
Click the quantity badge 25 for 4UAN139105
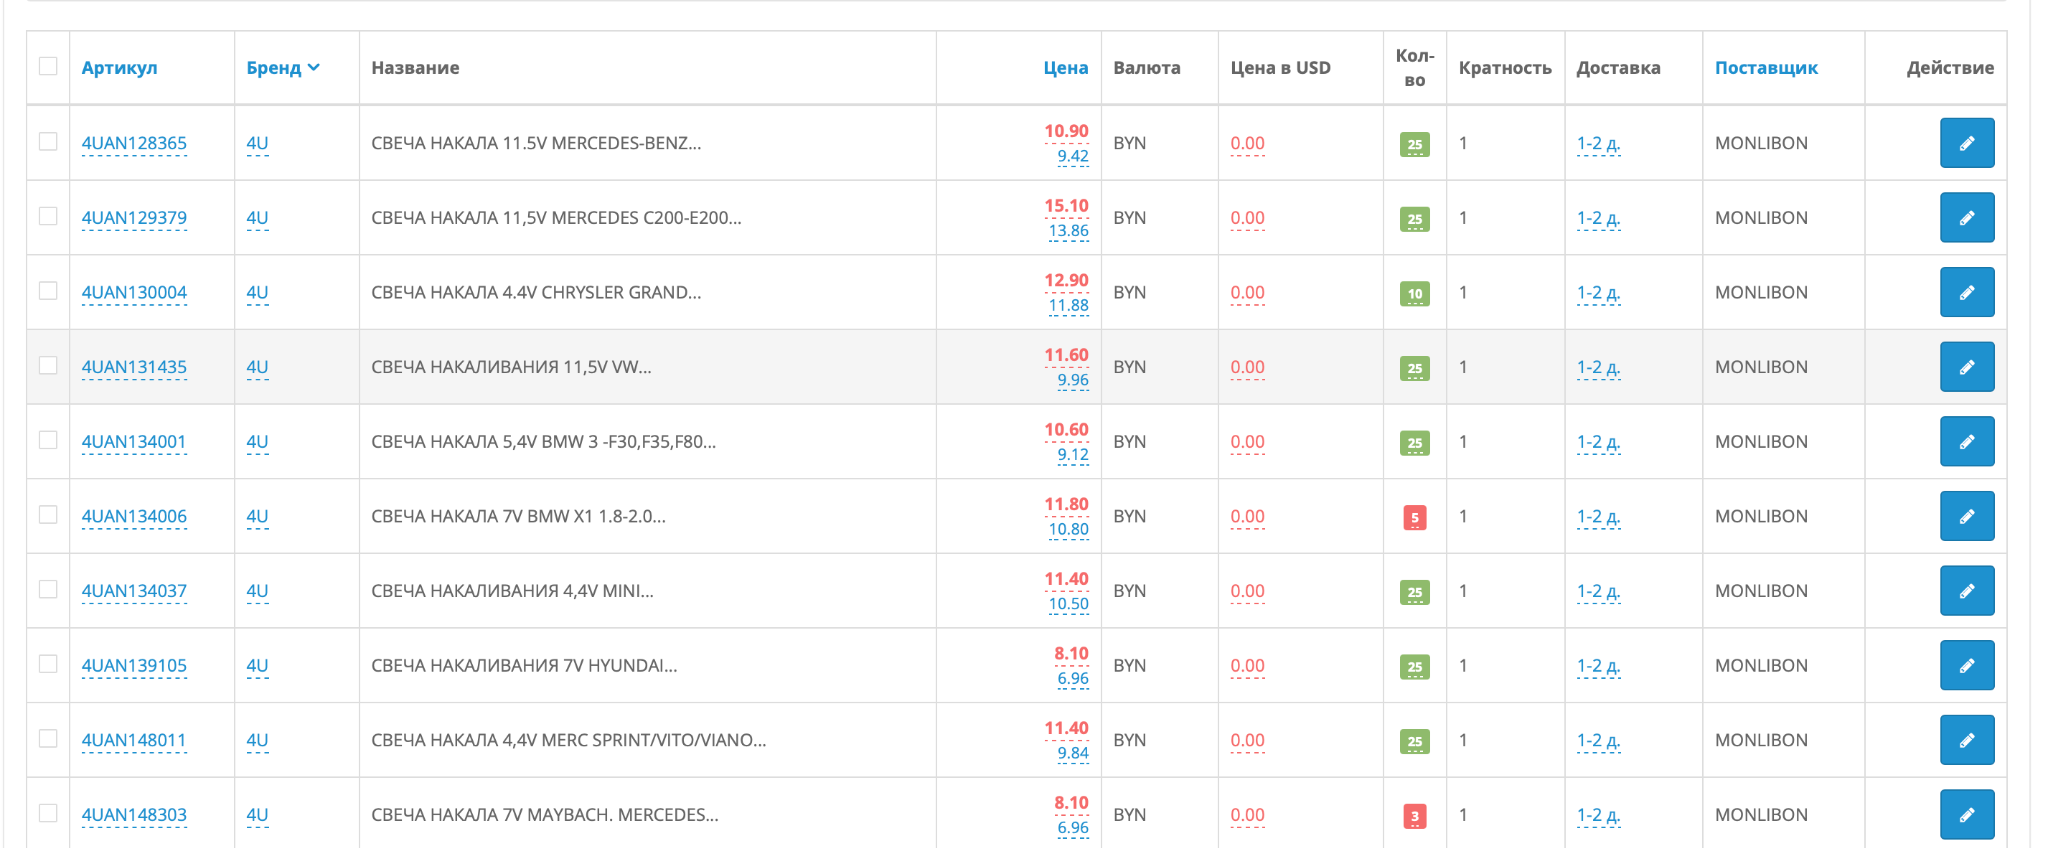(x=1414, y=667)
